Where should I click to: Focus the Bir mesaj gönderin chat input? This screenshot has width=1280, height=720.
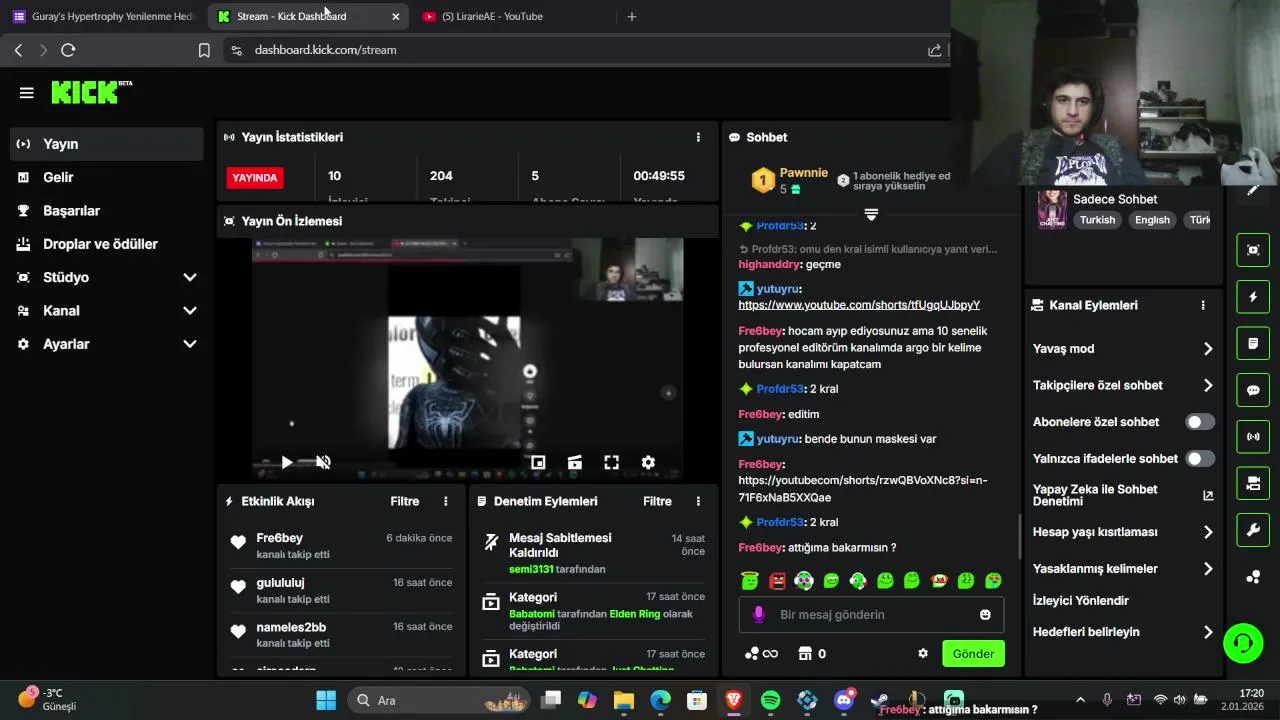point(871,614)
